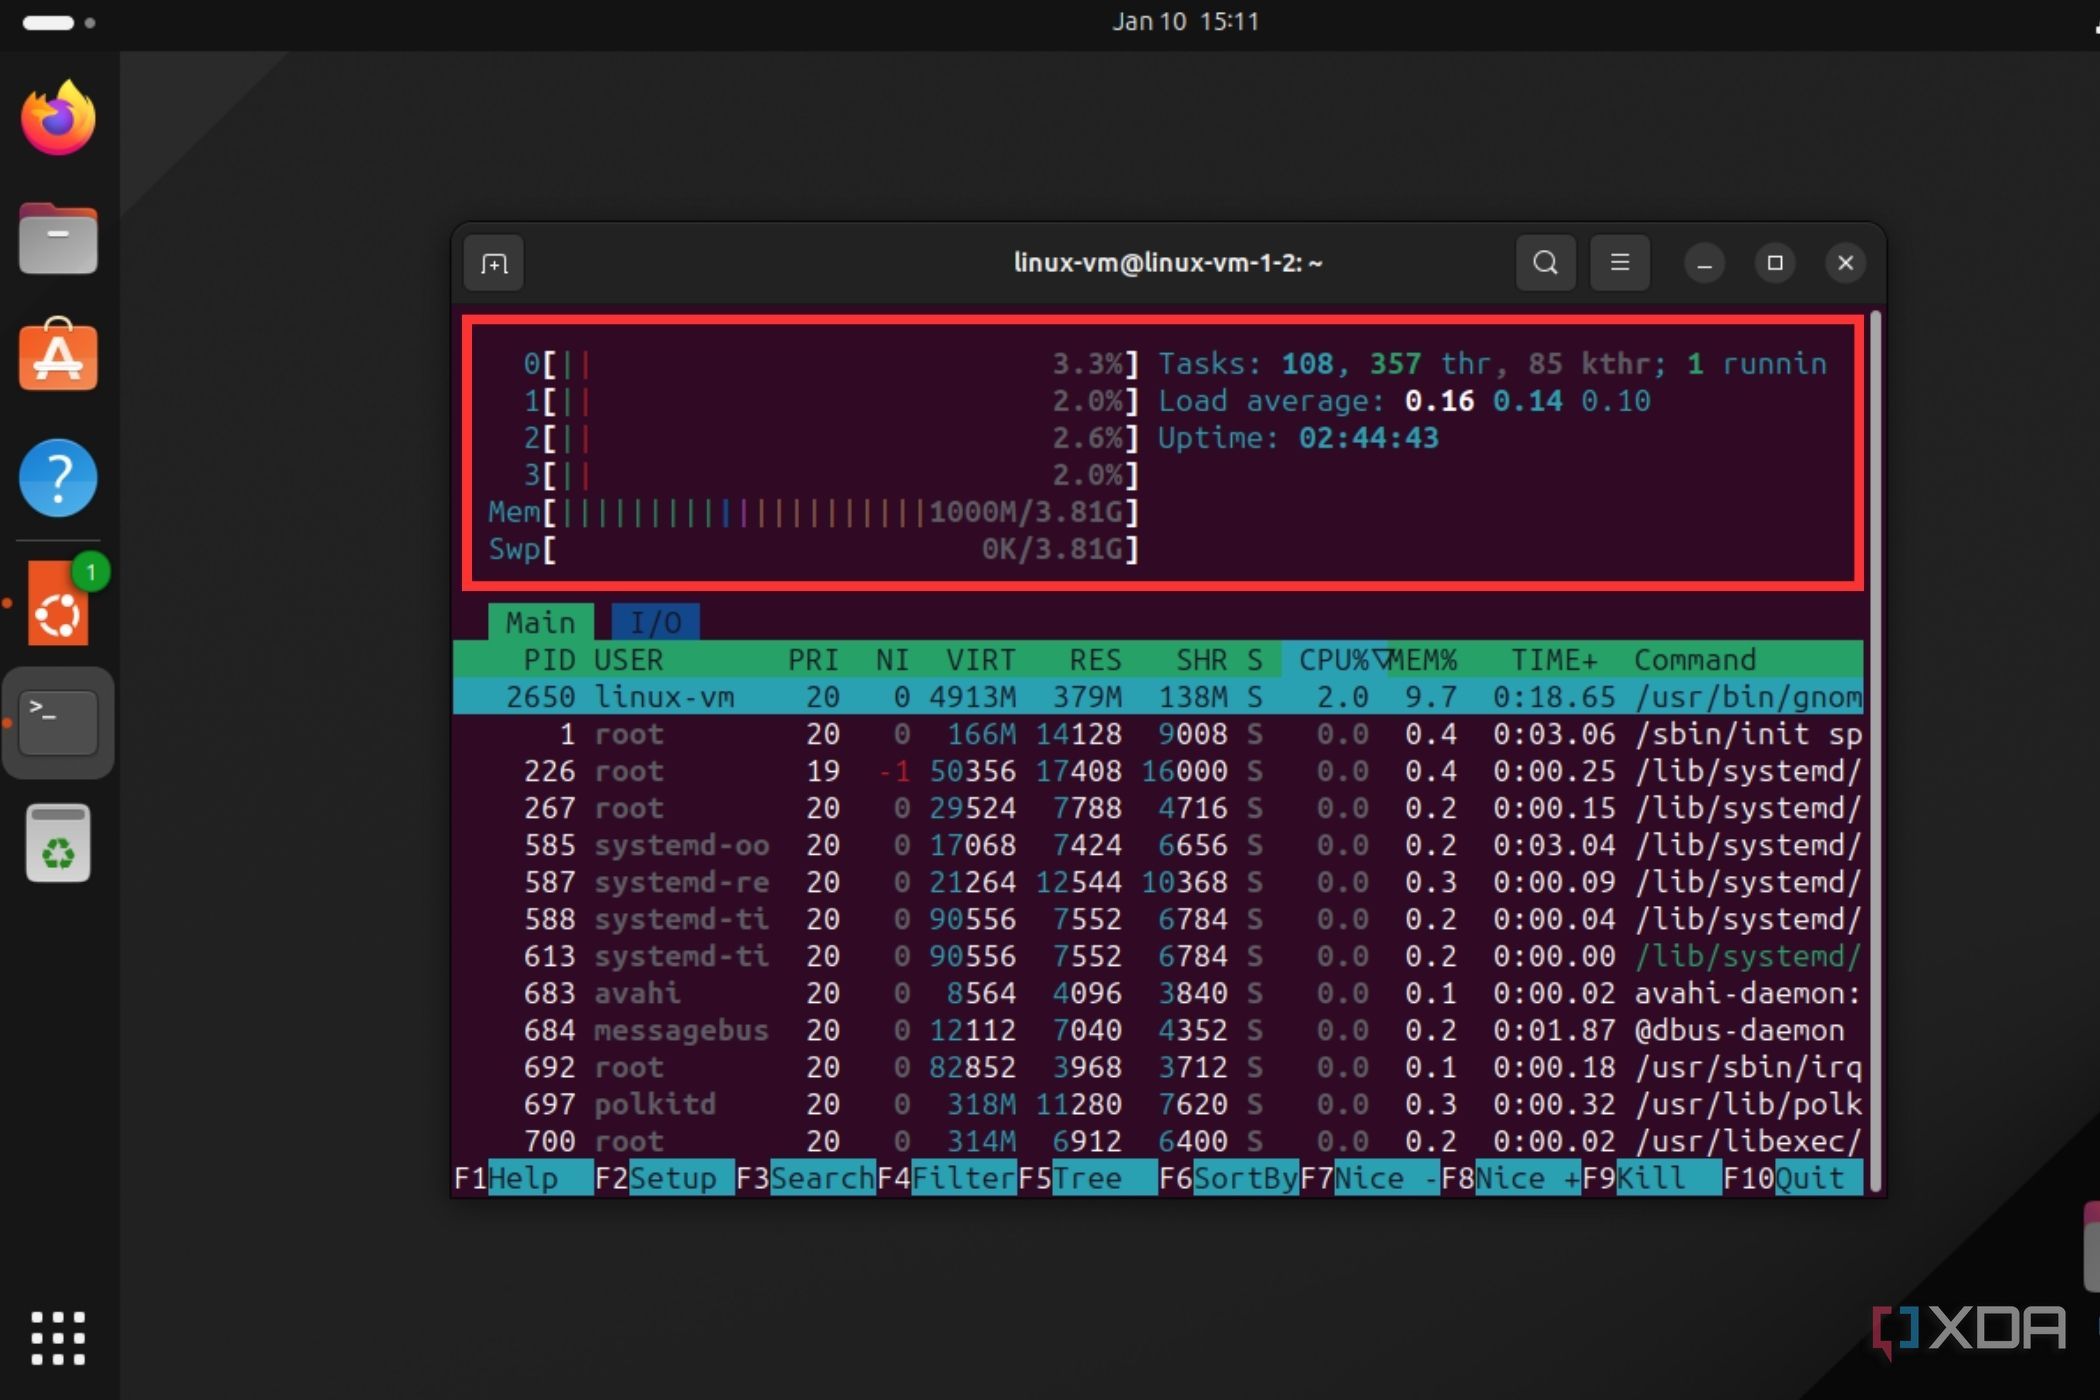Launch Firefox from the dock
Image resolution: width=2100 pixels, height=1400 pixels.
(58, 118)
